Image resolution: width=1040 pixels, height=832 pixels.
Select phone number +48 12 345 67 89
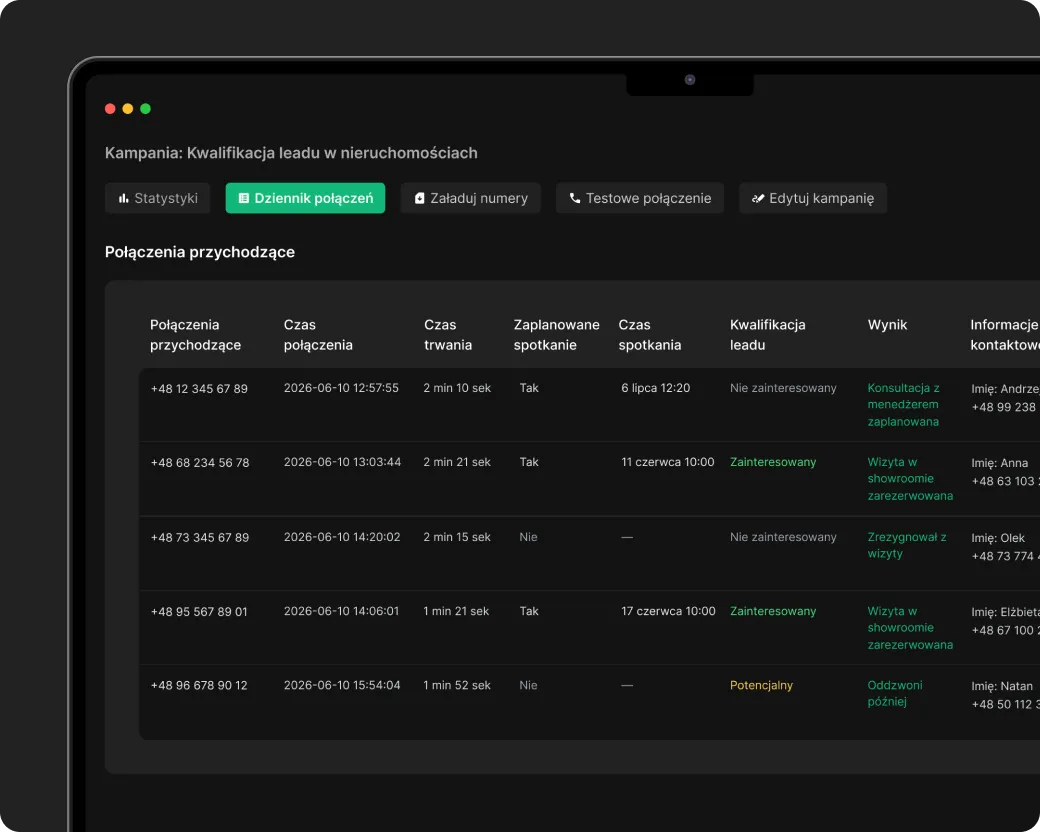coord(199,389)
